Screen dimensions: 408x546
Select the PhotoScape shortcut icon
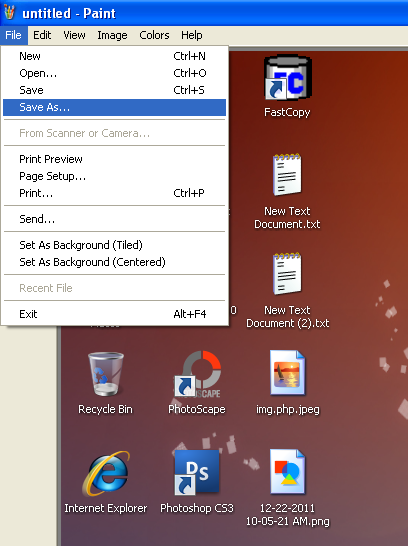click(x=197, y=374)
